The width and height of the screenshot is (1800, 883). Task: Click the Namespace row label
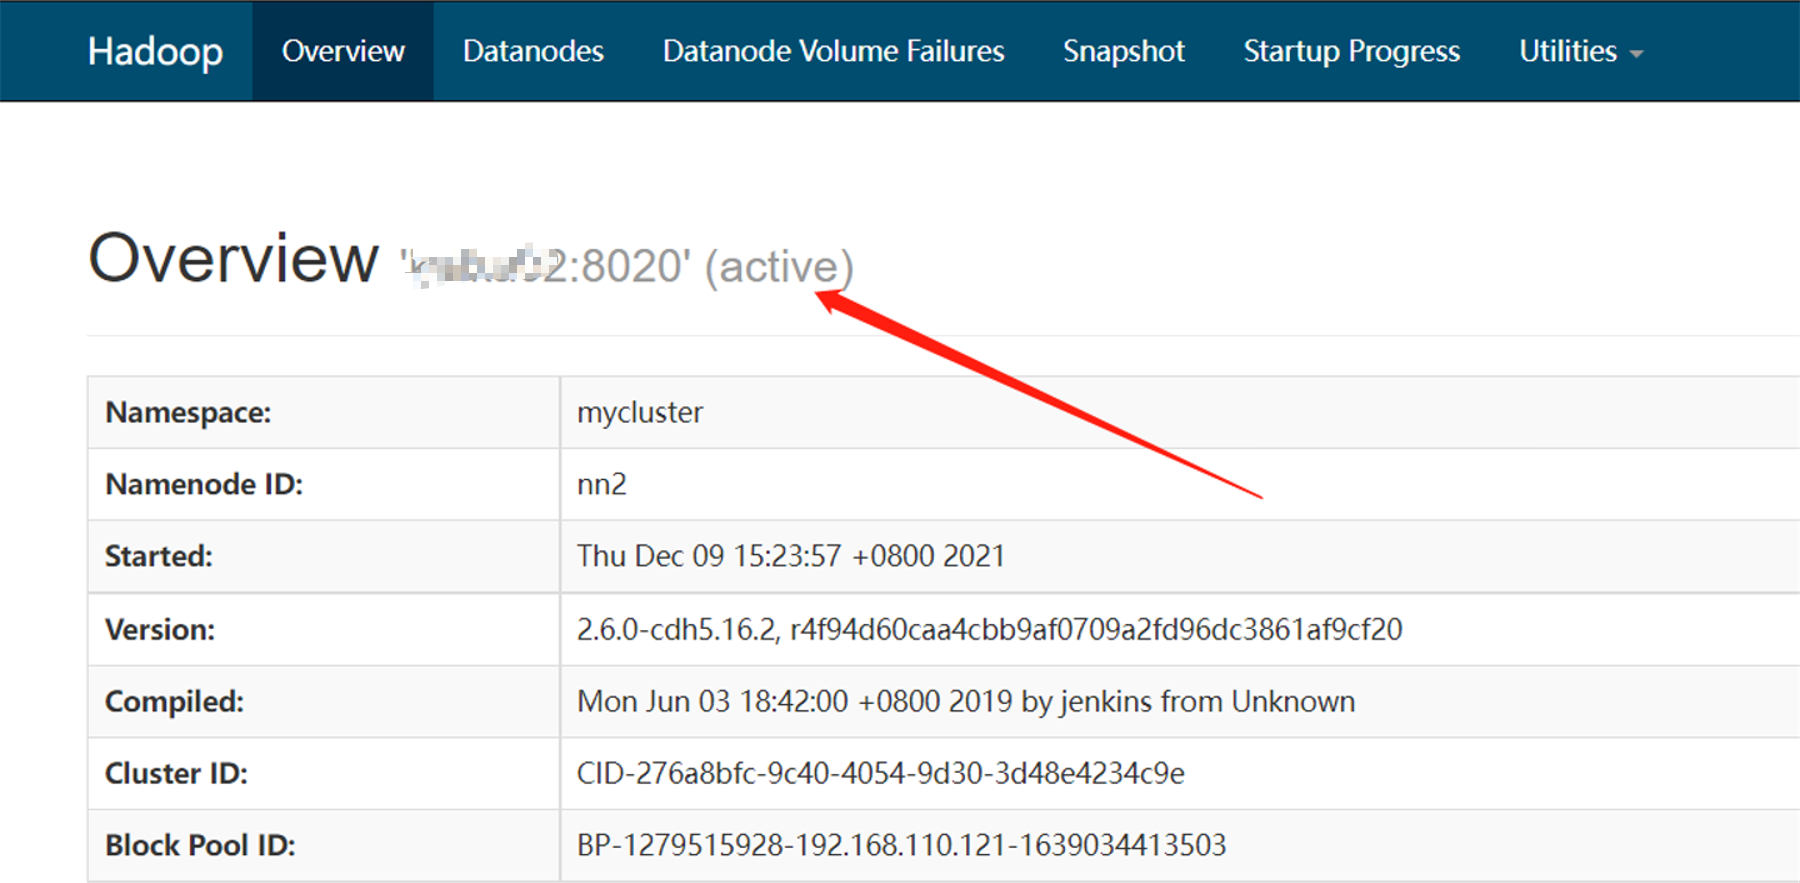coord(188,412)
